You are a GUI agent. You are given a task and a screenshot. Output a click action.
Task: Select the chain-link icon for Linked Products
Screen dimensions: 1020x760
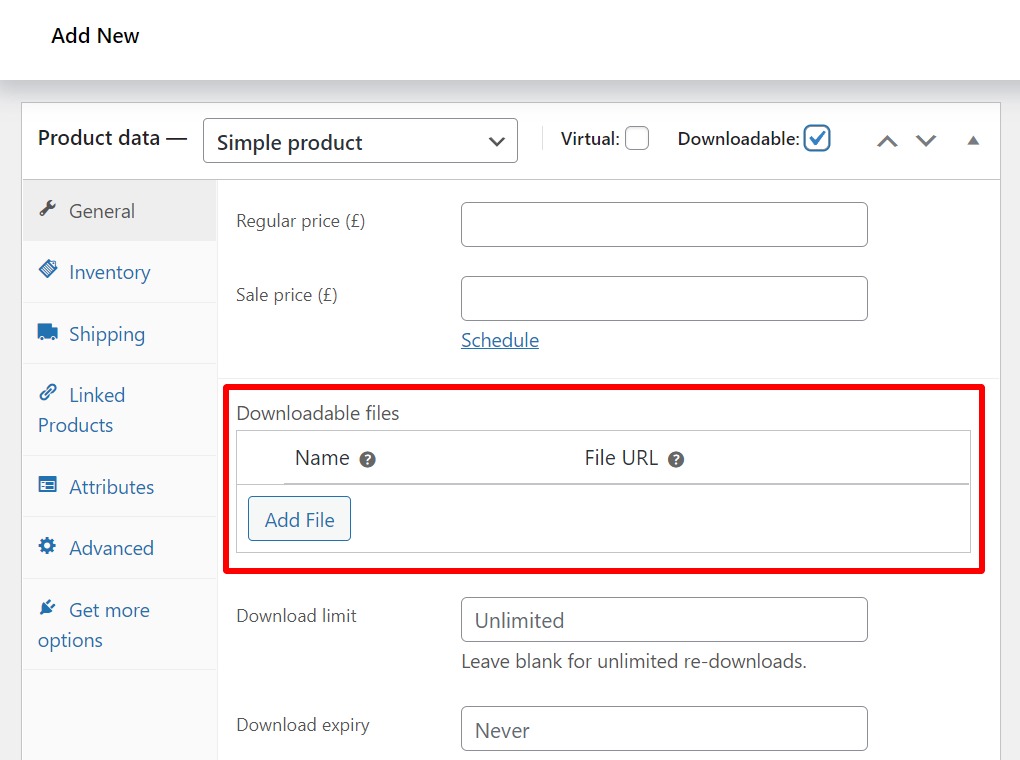click(47, 394)
